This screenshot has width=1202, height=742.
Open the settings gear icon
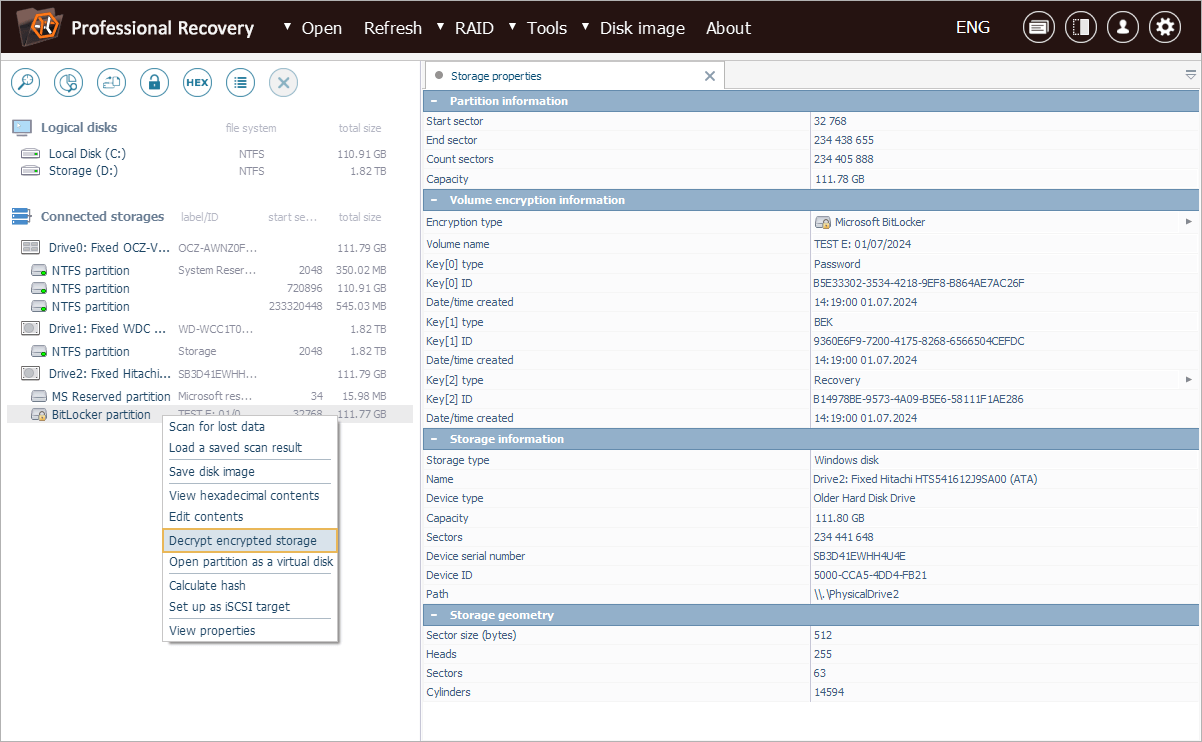coord(1164,28)
